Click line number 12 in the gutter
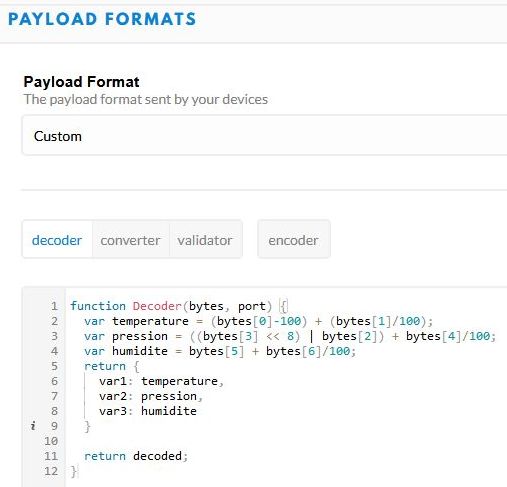 [51, 471]
